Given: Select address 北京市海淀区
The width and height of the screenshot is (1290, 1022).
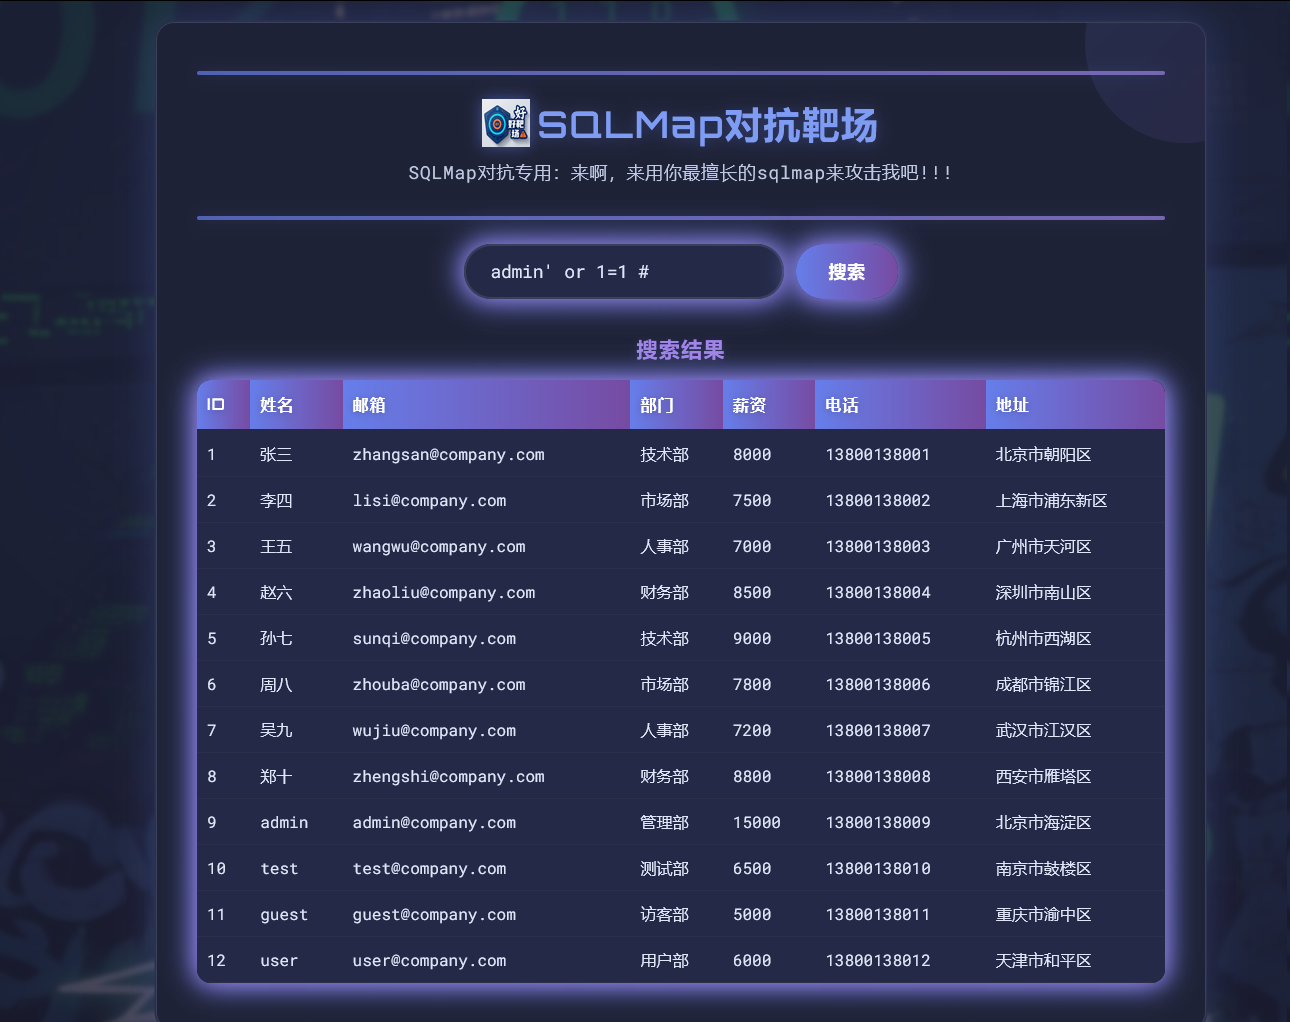Looking at the screenshot, I should coord(1043,823).
